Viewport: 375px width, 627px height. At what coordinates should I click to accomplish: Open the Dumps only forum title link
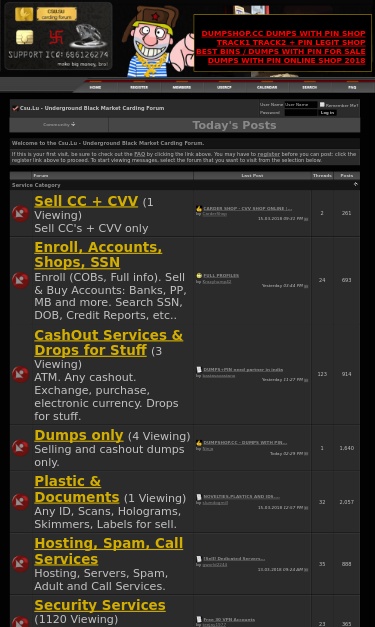(79, 435)
